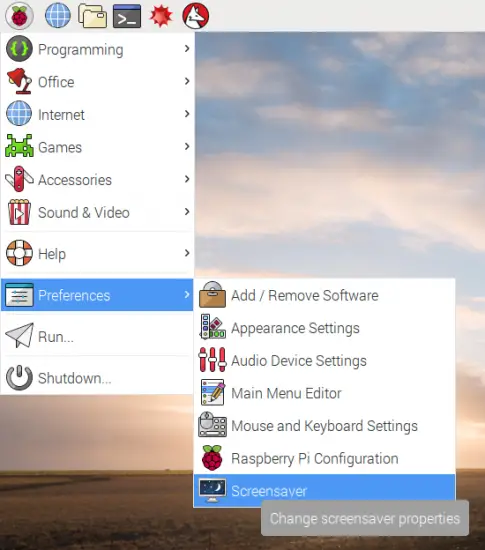Expand the Sound & Video submenu arrow
The width and height of the screenshot is (485, 550).
tap(187, 212)
